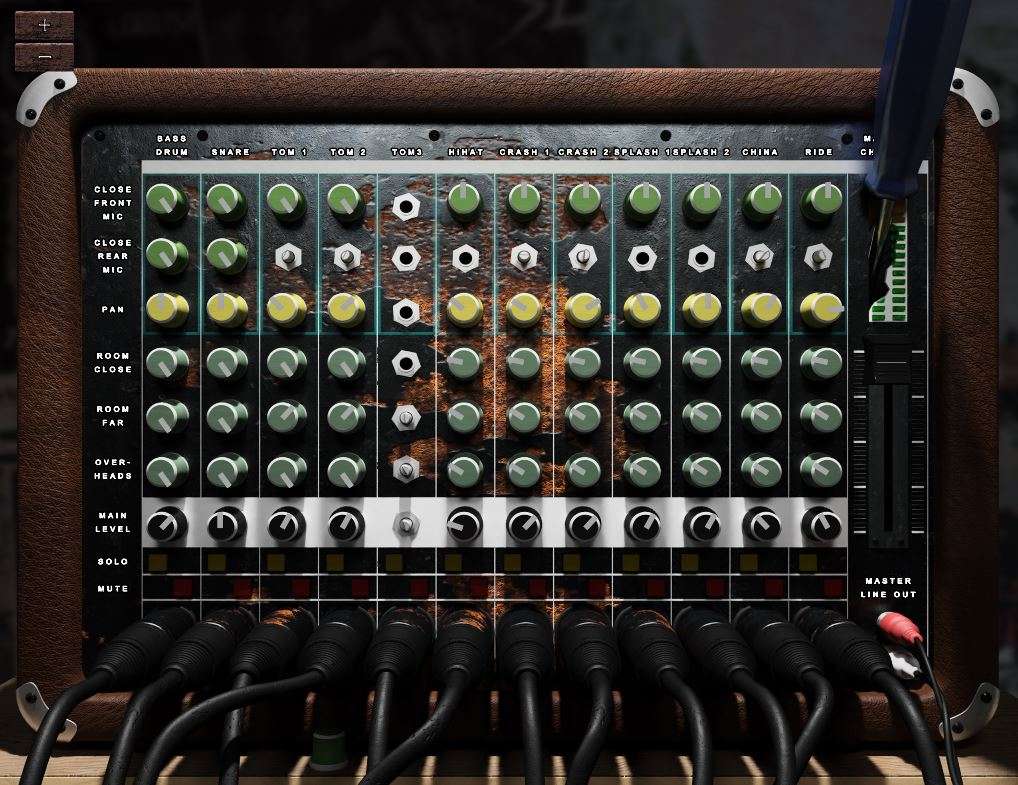This screenshot has width=1018, height=785.
Task: Adjust Hihat overheads knob
Action: click(464, 471)
